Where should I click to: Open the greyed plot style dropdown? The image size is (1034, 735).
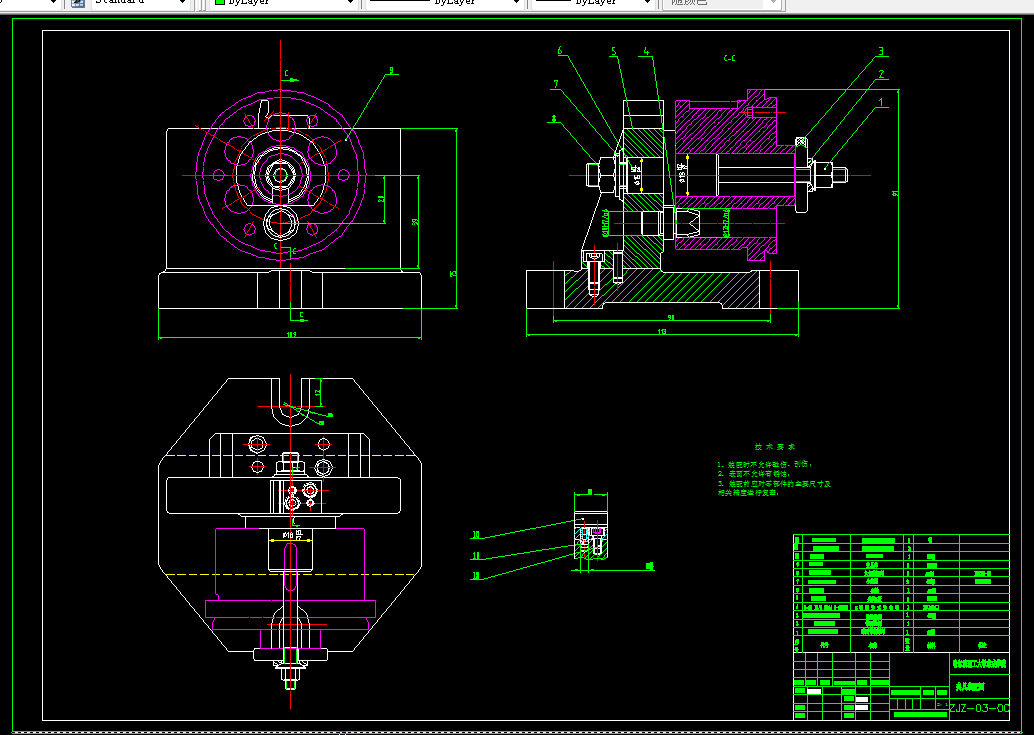[723, 3]
